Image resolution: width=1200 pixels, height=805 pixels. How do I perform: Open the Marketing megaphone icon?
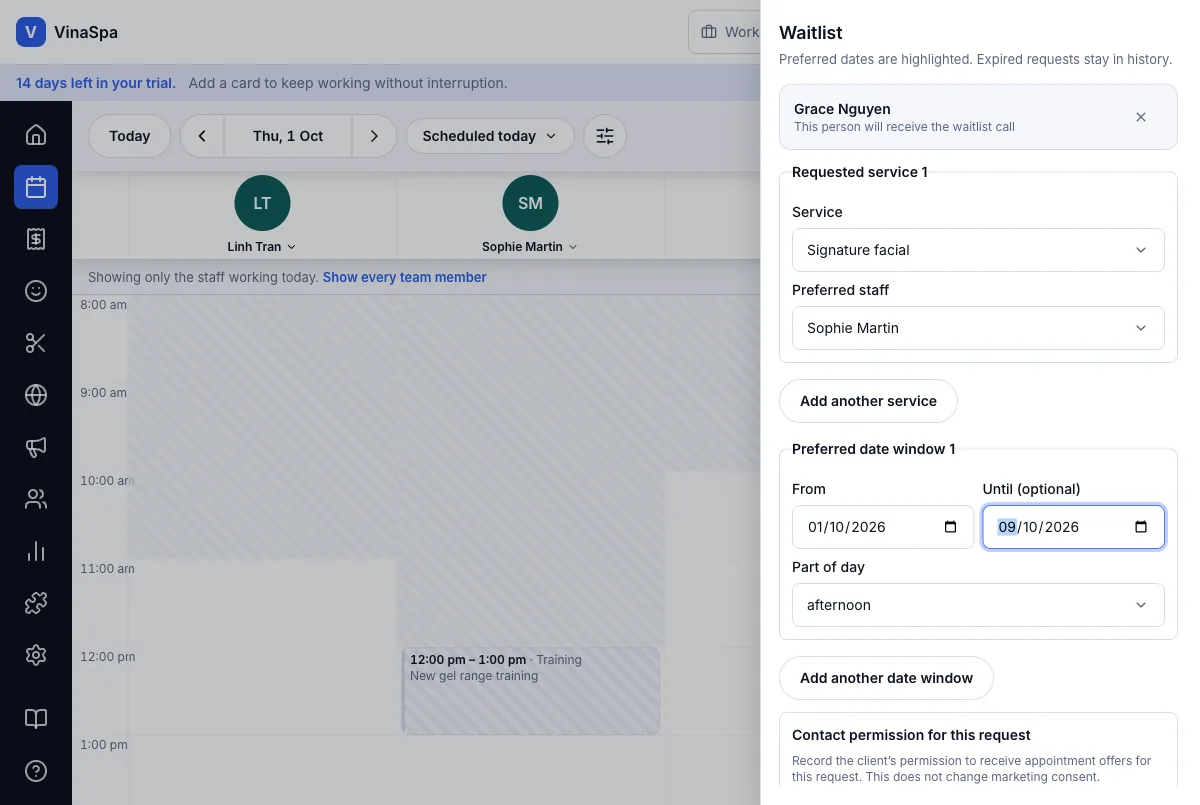point(36,447)
